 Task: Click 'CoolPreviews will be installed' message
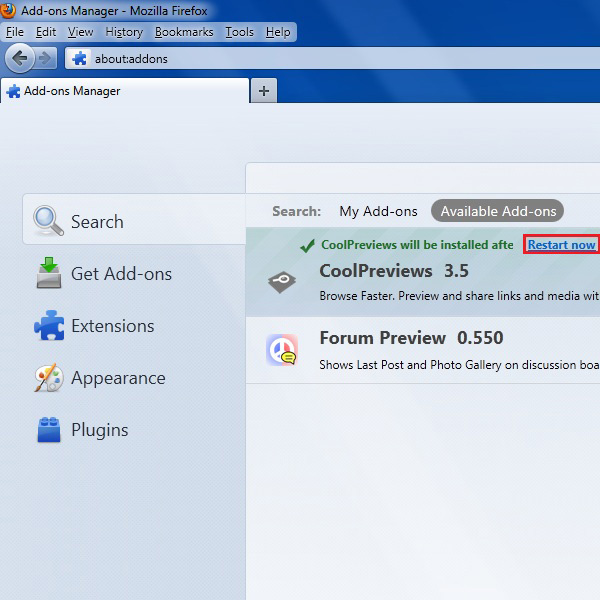pos(417,245)
